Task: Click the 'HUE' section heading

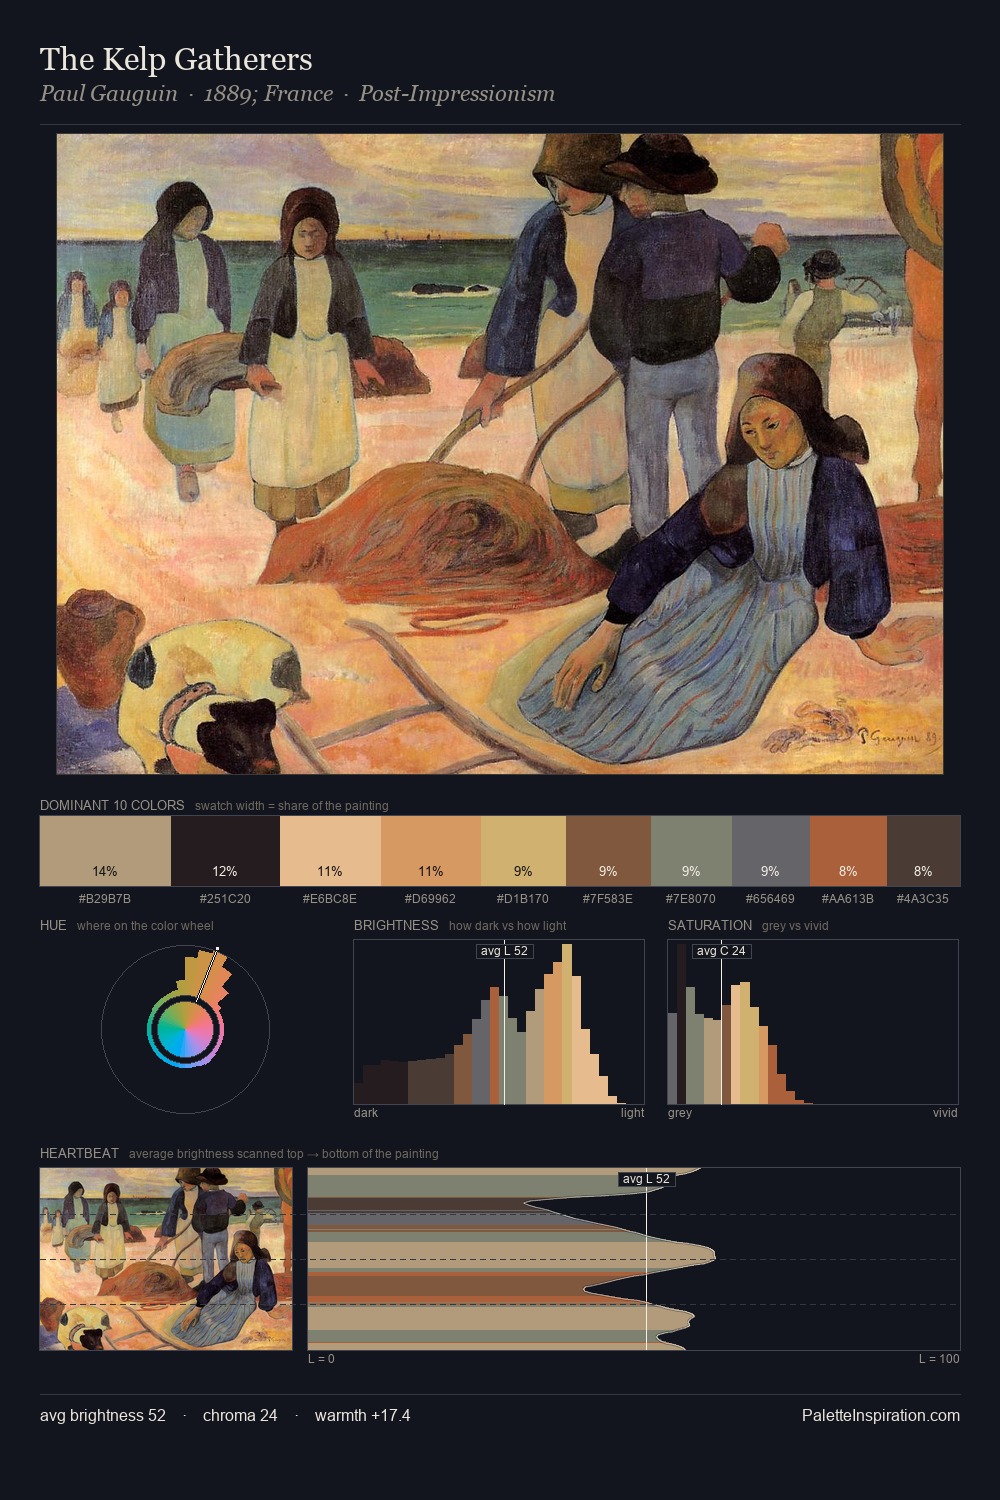Action: tap(53, 925)
